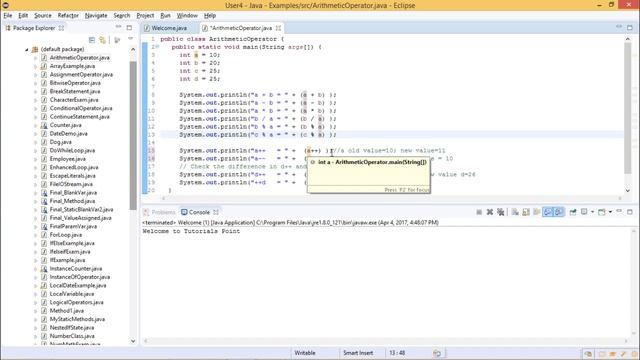
Task: Remove all terminated launches via double-X icon
Action: (500, 212)
